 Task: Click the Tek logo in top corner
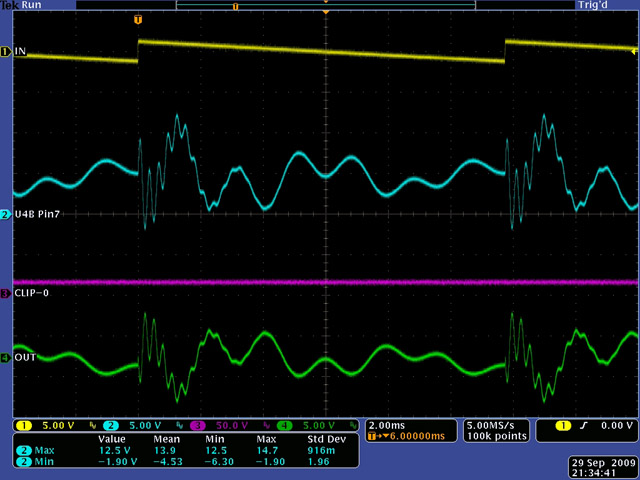click(x=9, y=5)
